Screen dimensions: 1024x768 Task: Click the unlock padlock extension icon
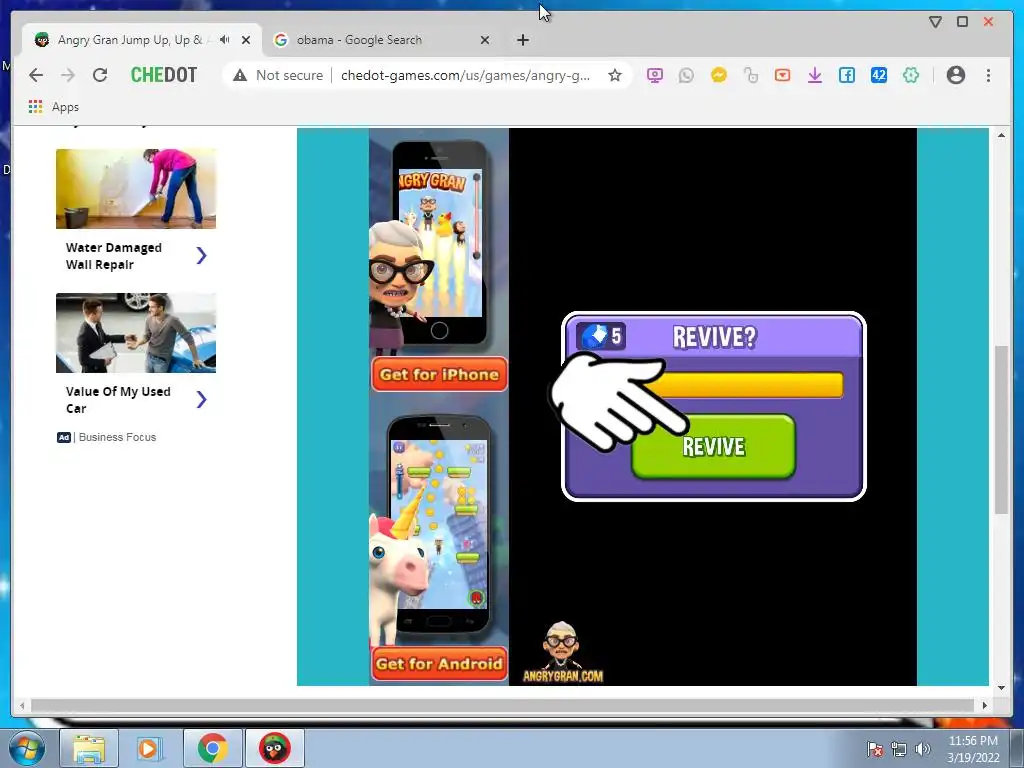point(750,75)
